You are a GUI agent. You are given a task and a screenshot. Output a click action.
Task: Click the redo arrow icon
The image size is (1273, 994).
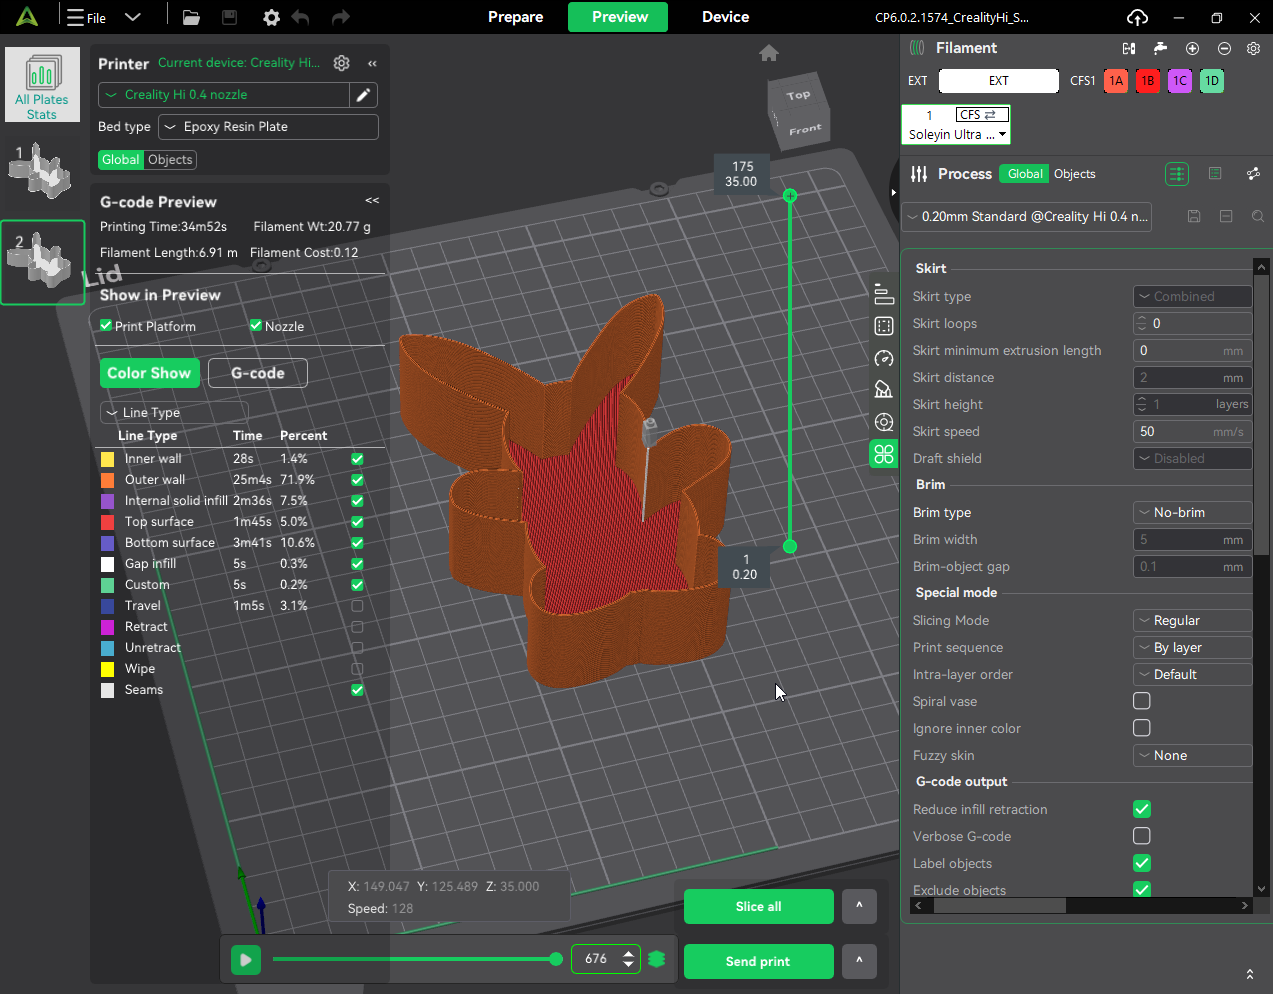[340, 17]
